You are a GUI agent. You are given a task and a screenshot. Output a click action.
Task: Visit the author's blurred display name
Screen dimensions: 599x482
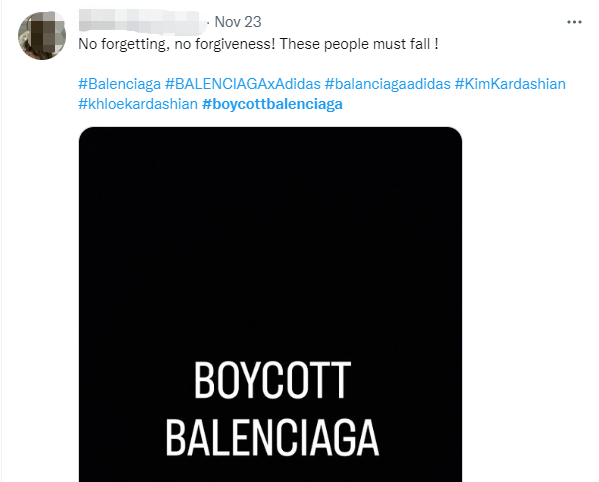click(x=141, y=21)
